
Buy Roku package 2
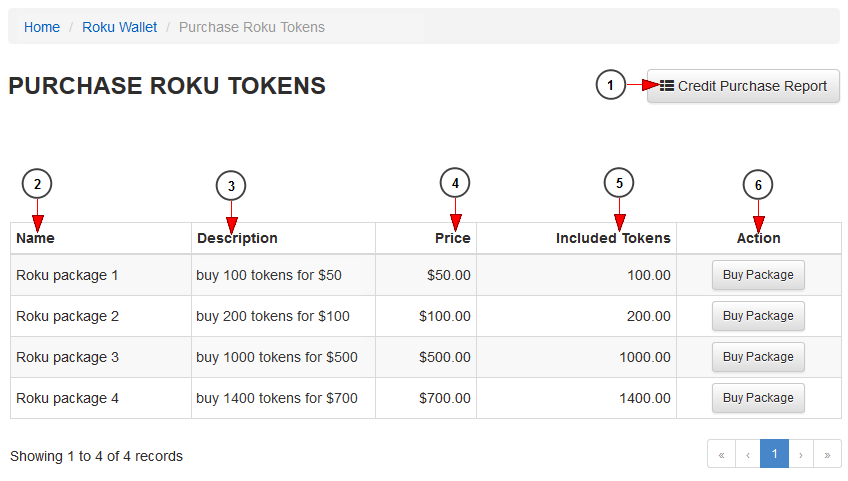click(758, 316)
